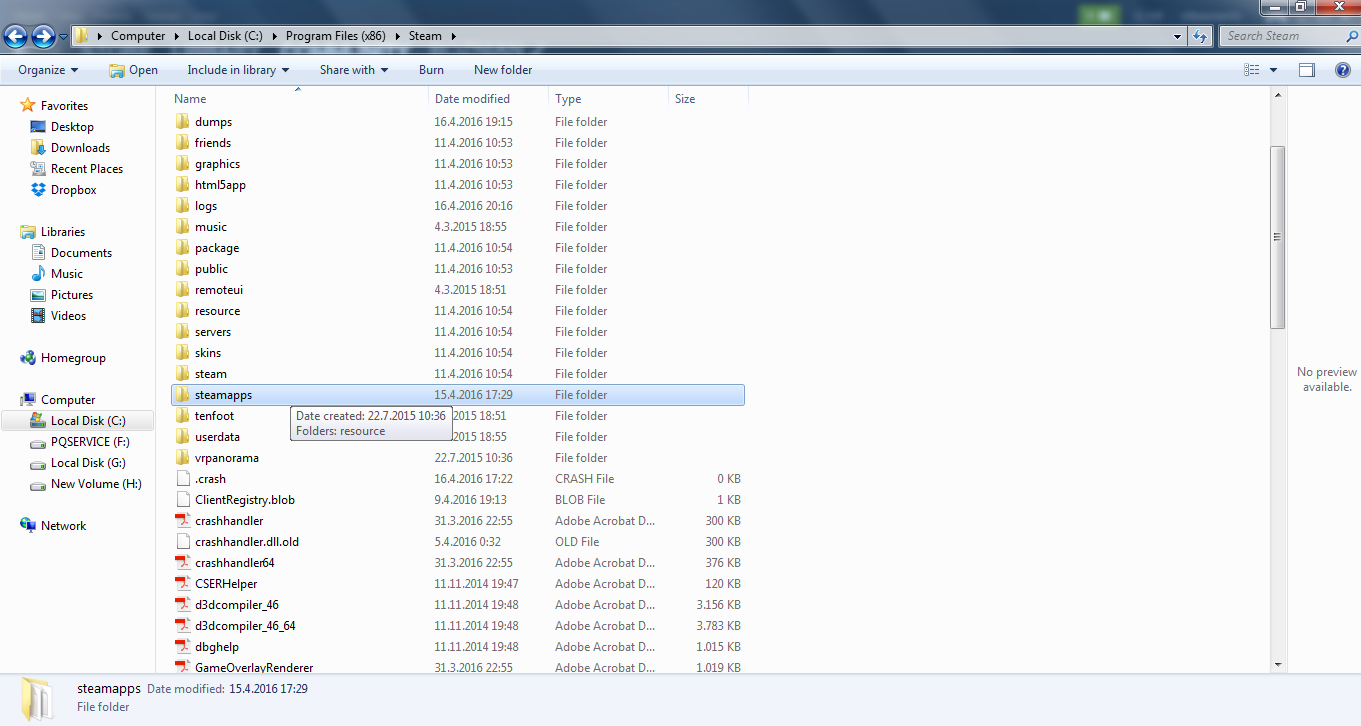Open the recent pages dropdown beside Forward

click(x=64, y=37)
